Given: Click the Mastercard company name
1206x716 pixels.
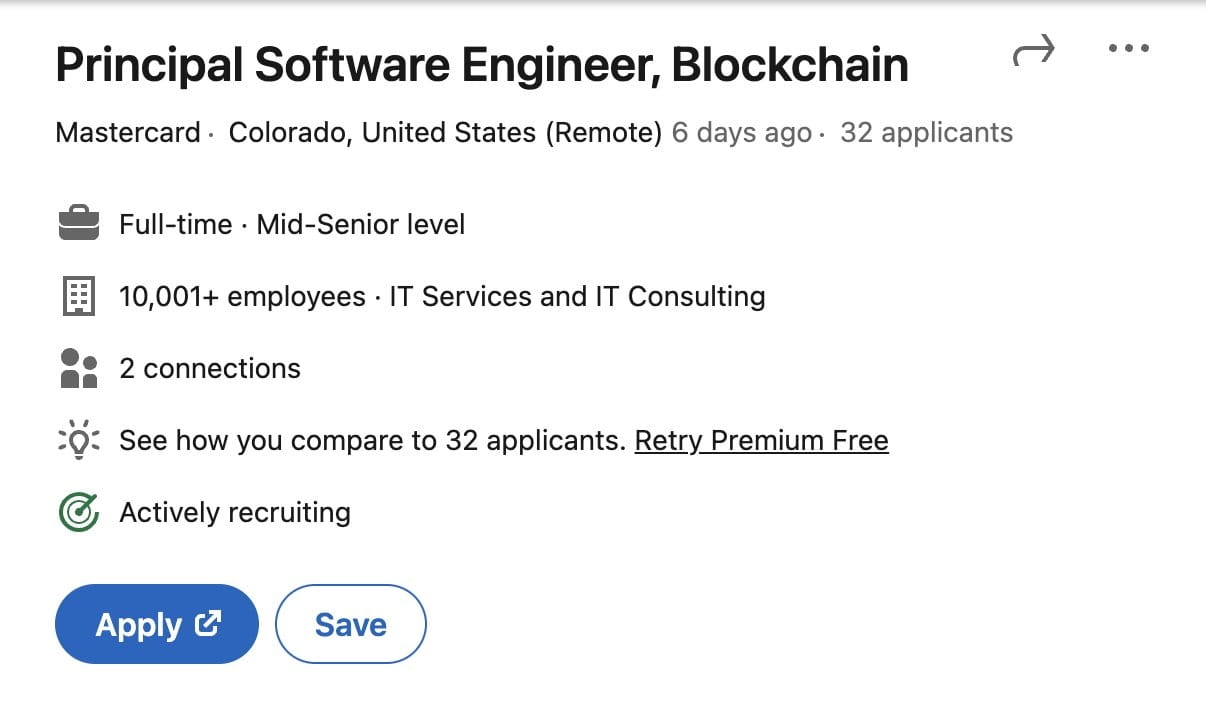Looking at the screenshot, I should coord(128,133).
